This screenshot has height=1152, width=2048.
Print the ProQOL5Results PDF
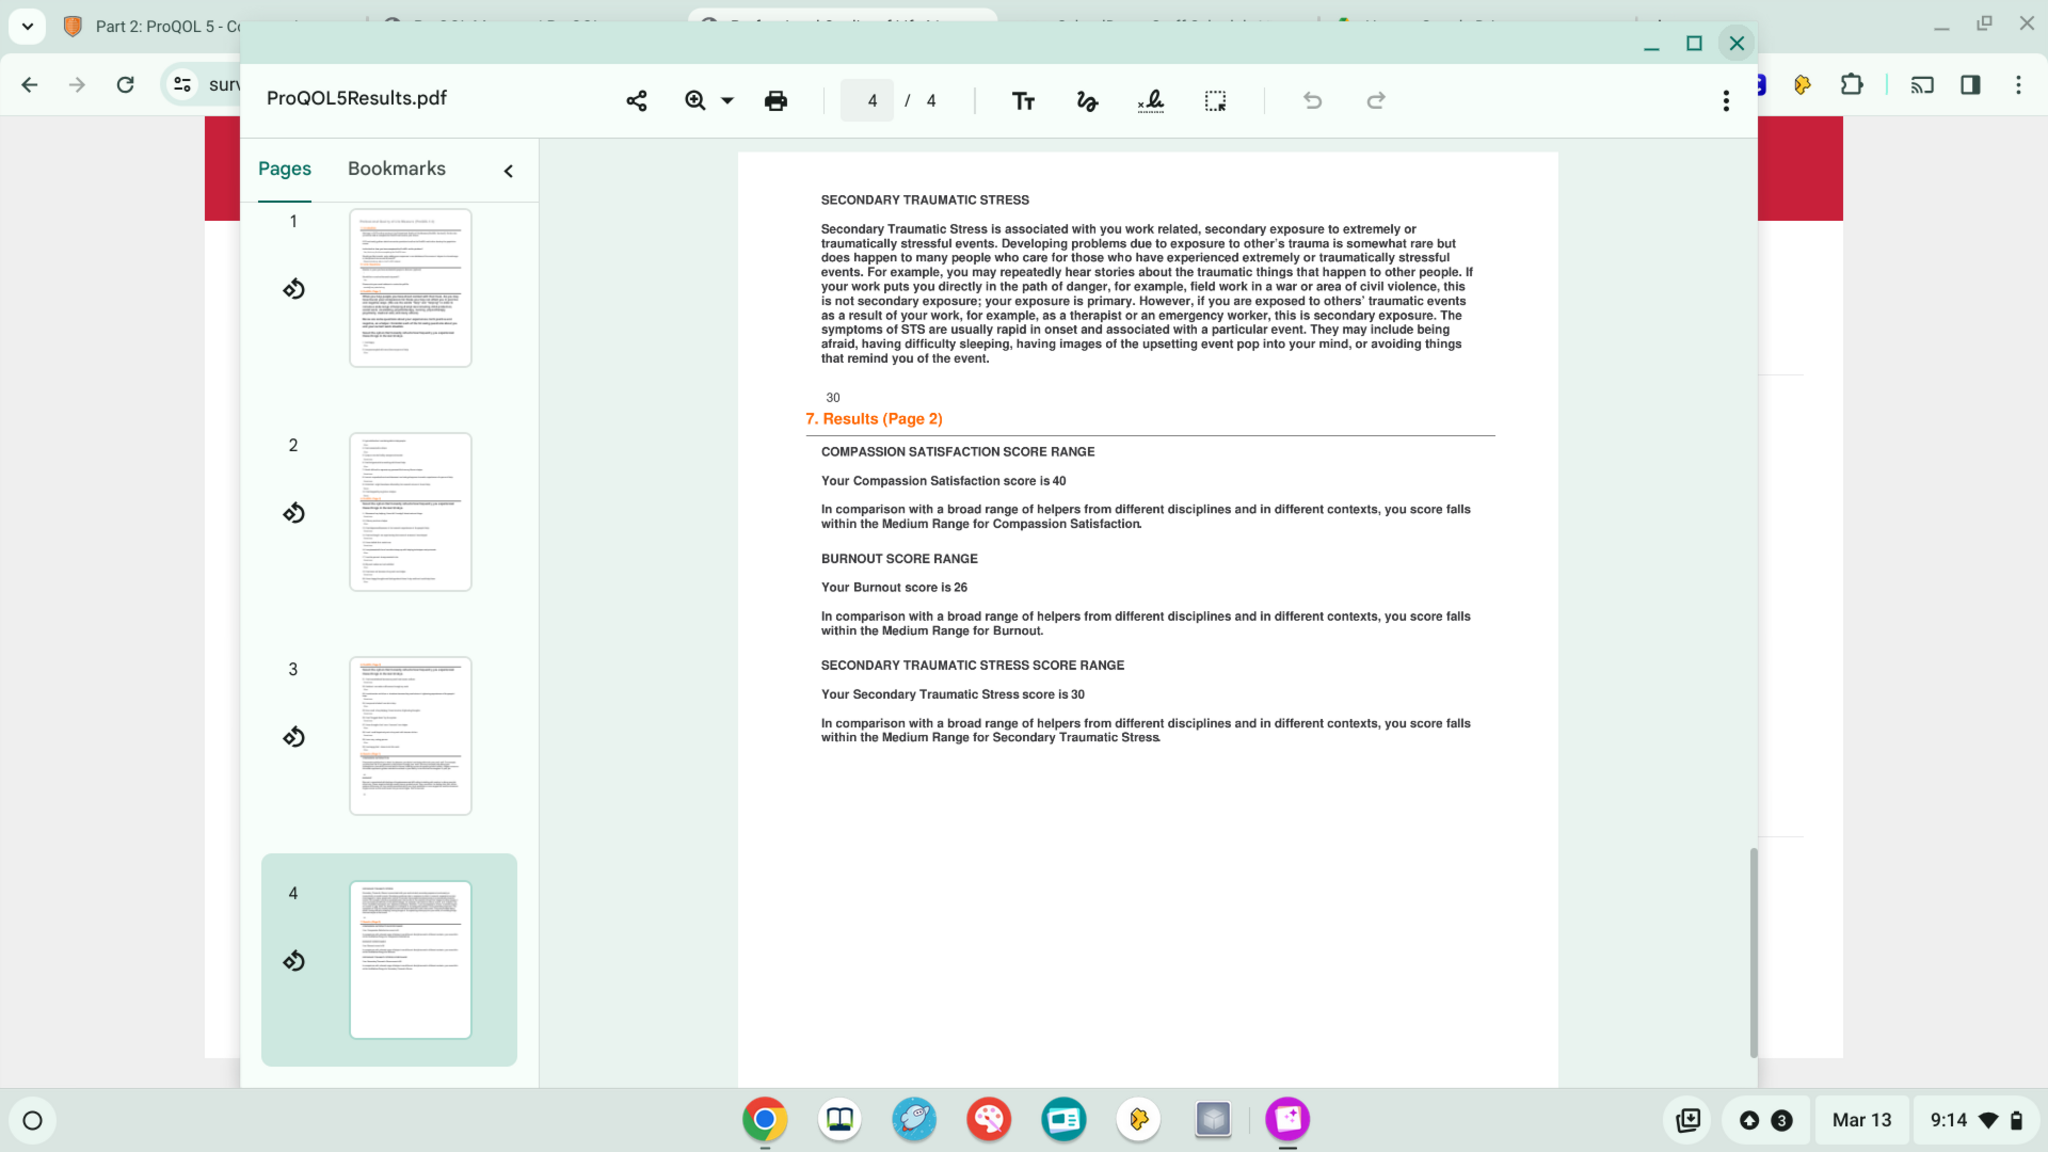775,101
